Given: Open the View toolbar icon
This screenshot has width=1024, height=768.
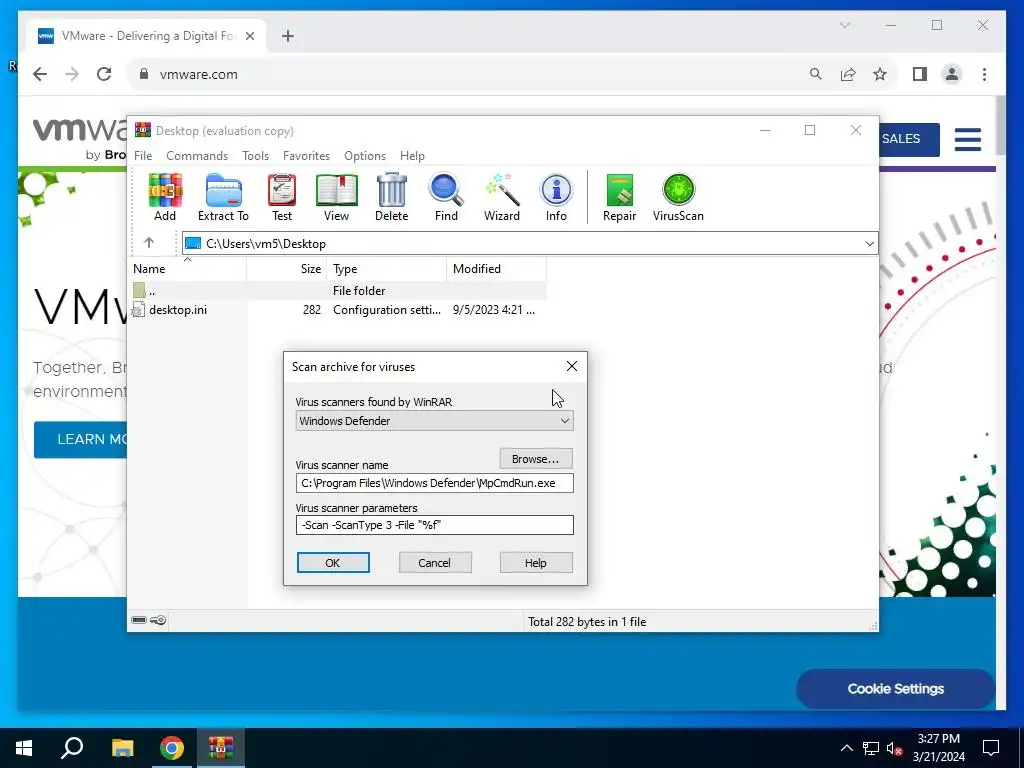Looking at the screenshot, I should click(x=336, y=197).
